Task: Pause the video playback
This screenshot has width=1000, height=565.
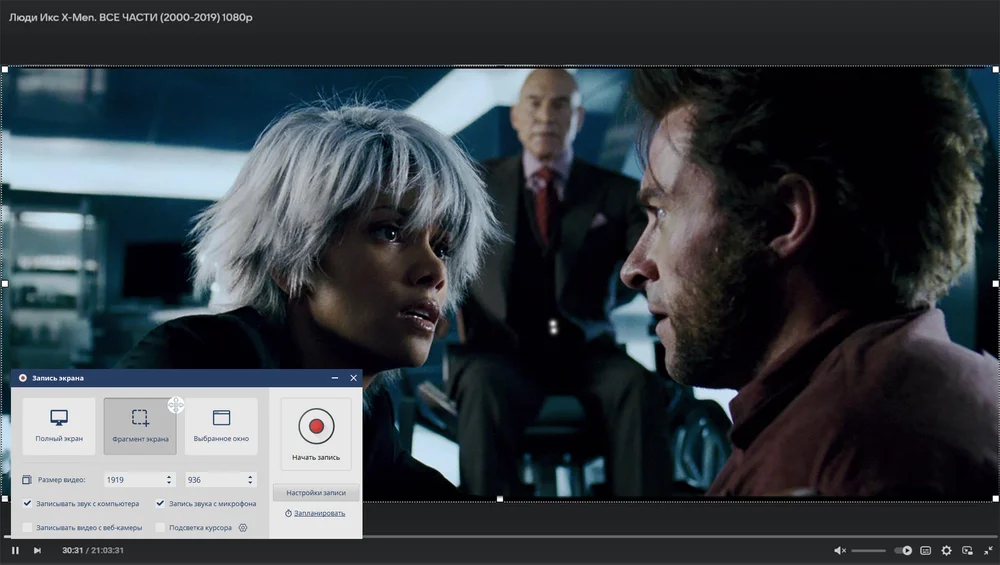Action: point(15,550)
